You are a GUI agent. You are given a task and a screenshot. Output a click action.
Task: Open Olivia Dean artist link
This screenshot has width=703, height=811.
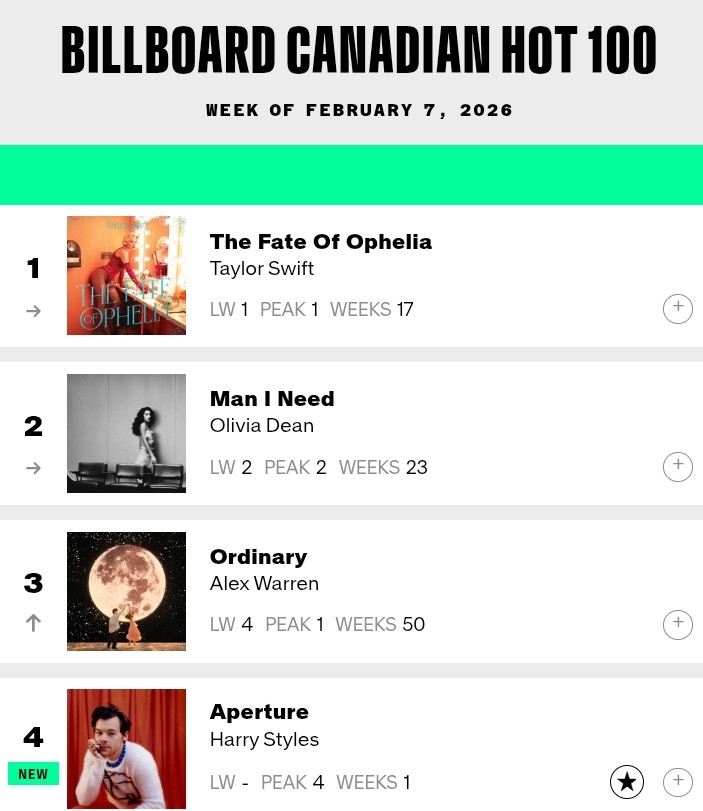click(x=262, y=426)
